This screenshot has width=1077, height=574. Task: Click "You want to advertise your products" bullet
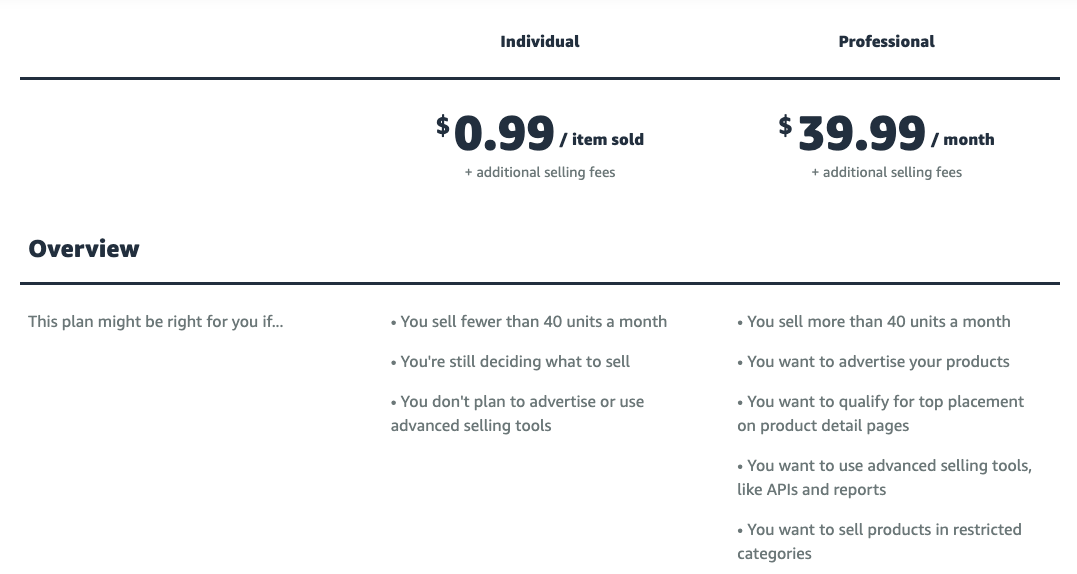coord(874,362)
